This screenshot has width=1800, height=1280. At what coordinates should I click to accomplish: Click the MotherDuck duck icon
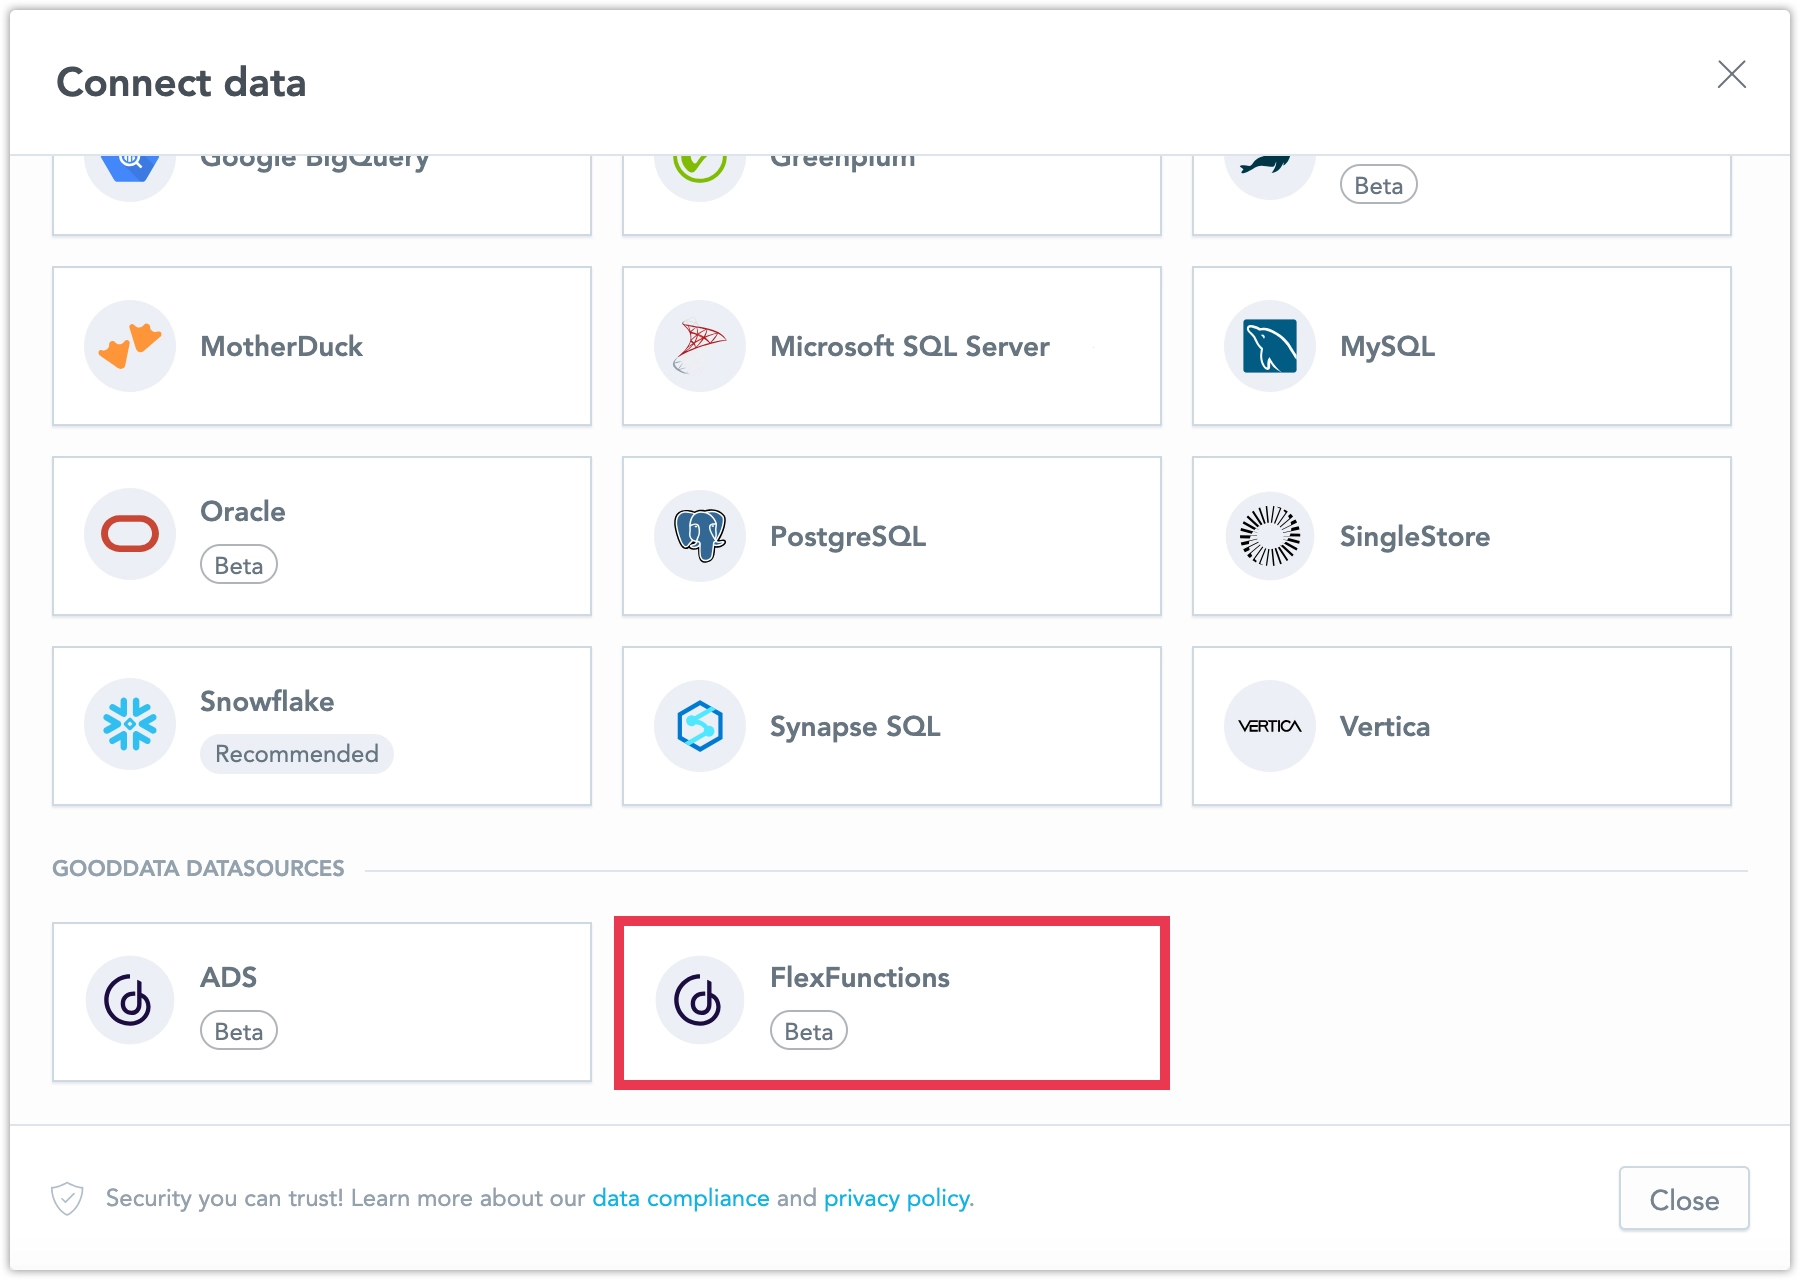130,346
